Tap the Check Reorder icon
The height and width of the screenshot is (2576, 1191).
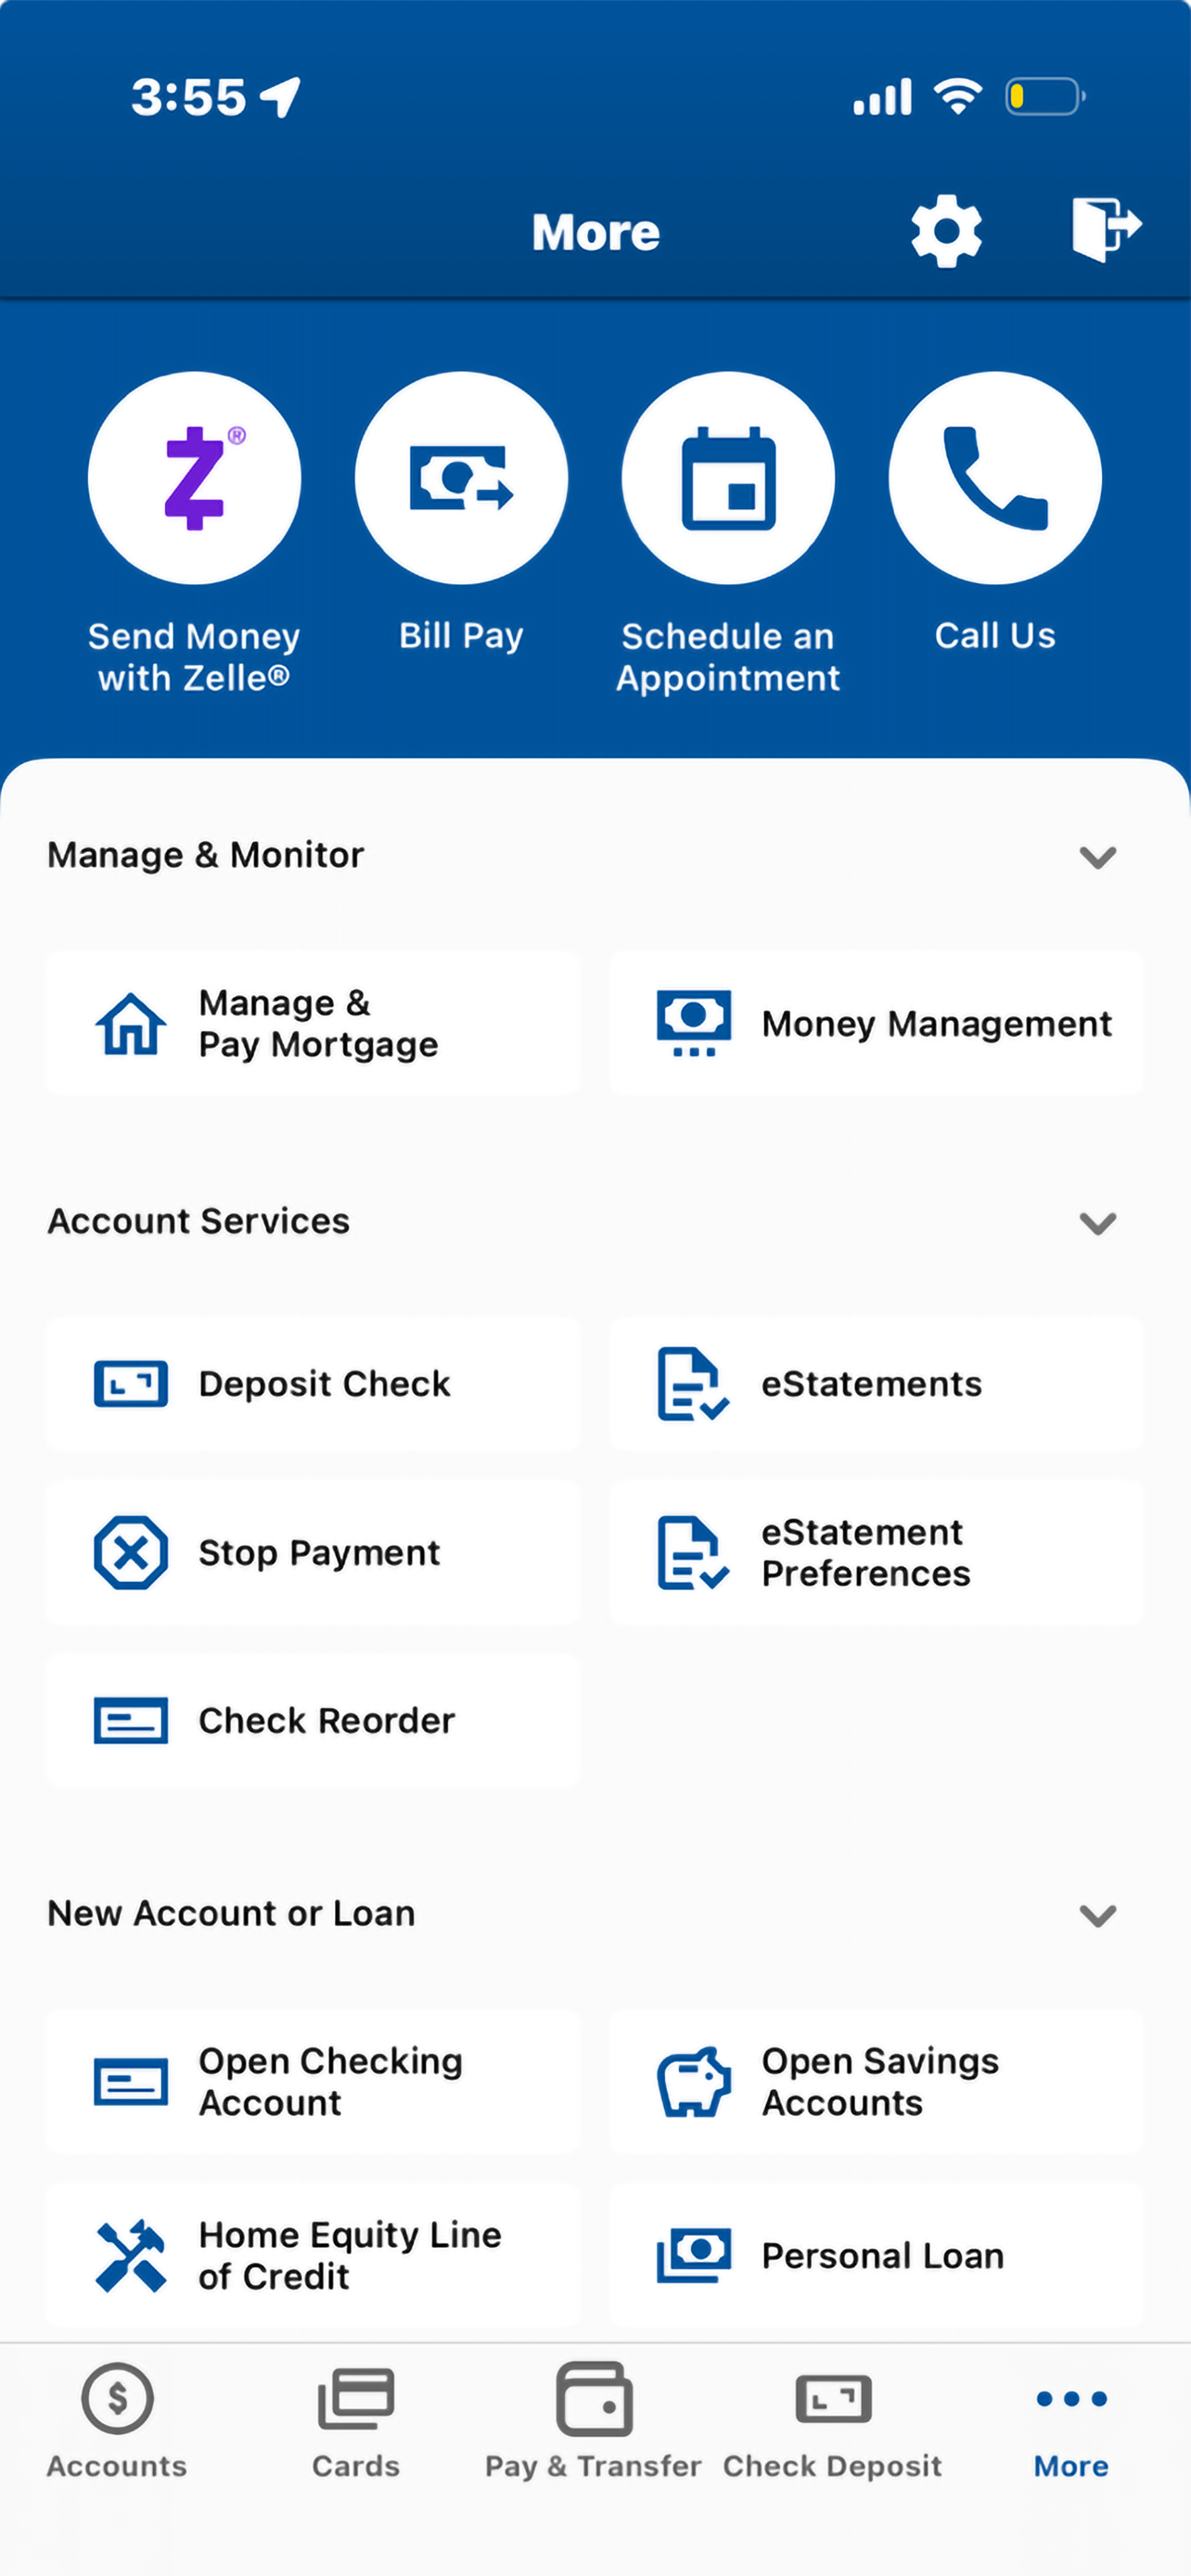pyautogui.click(x=131, y=1720)
